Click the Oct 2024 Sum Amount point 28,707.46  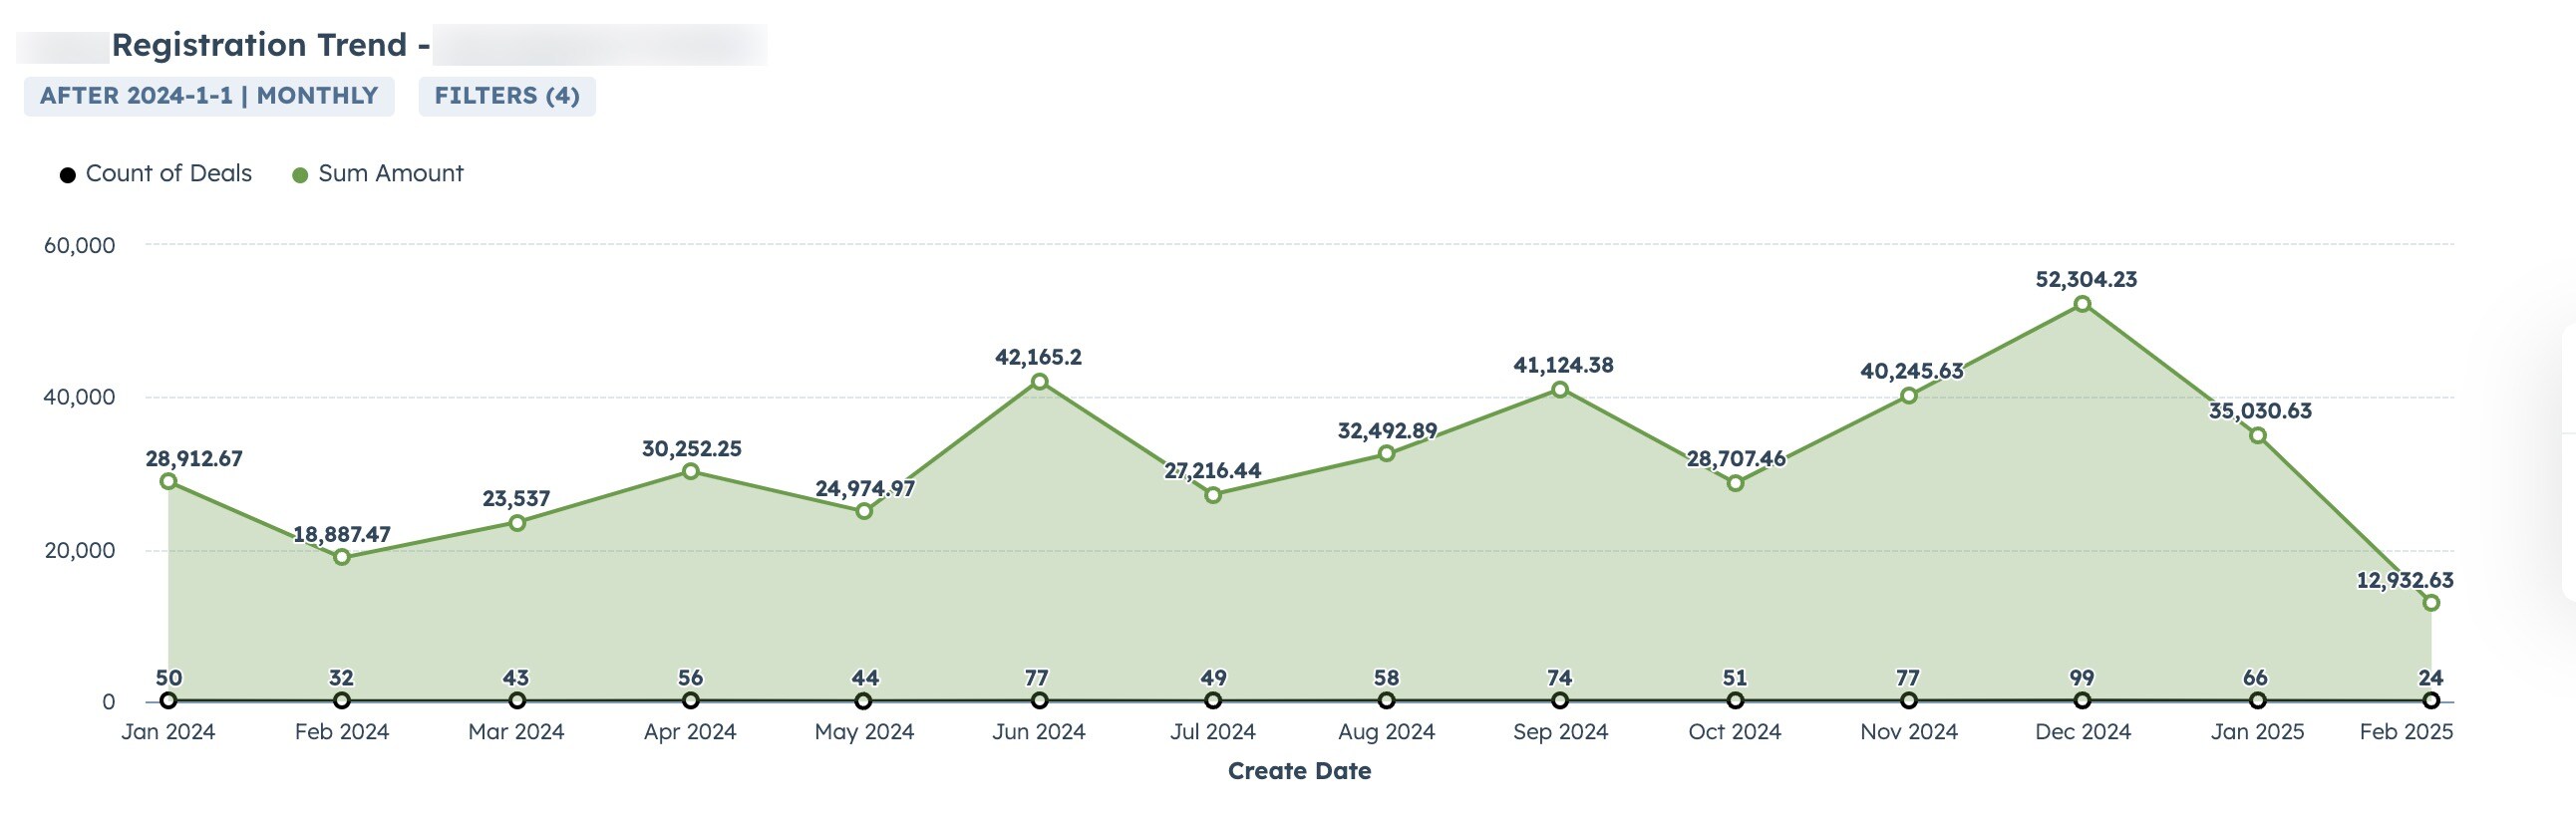1735,483
